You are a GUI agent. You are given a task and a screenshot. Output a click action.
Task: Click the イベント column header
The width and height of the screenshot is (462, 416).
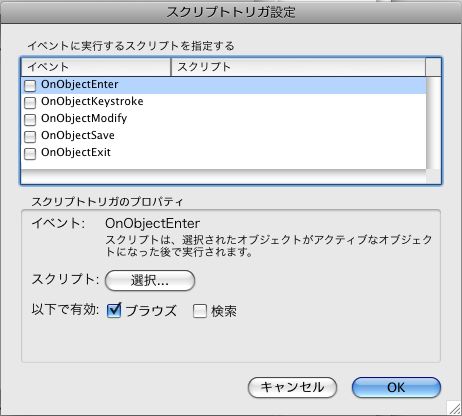point(96,67)
